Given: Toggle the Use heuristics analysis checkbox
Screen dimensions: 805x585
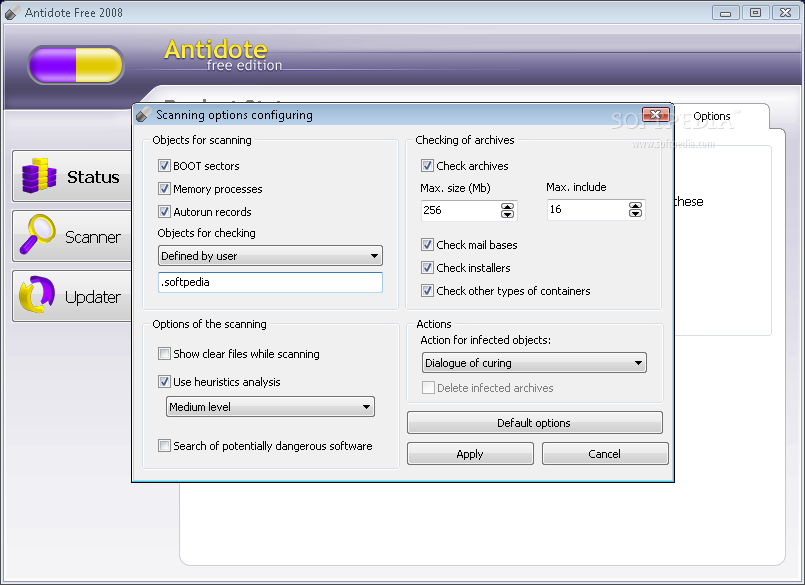Looking at the screenshot, I should point(164,382).
